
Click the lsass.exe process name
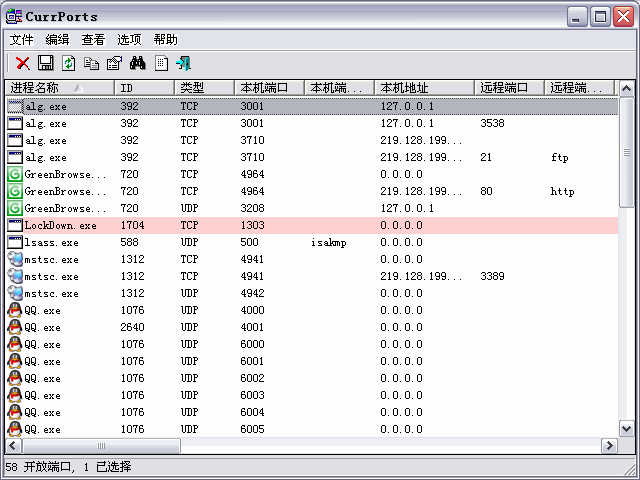coord(51,242)
